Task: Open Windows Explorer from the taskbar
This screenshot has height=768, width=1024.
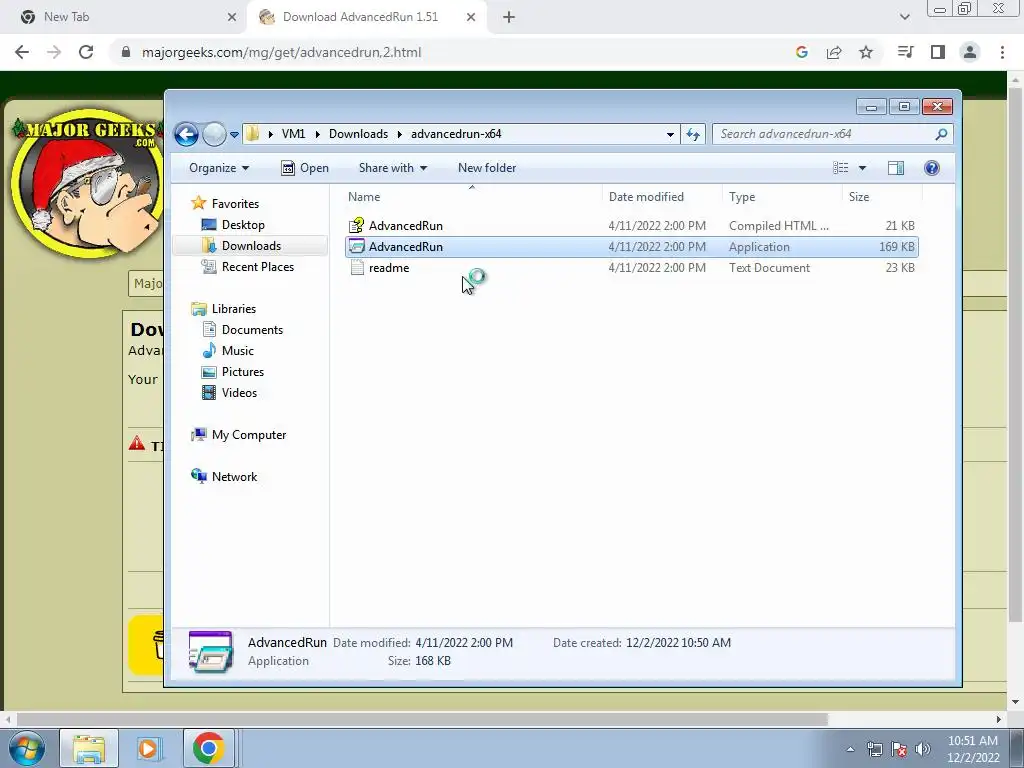Action: tap(89, 748)
